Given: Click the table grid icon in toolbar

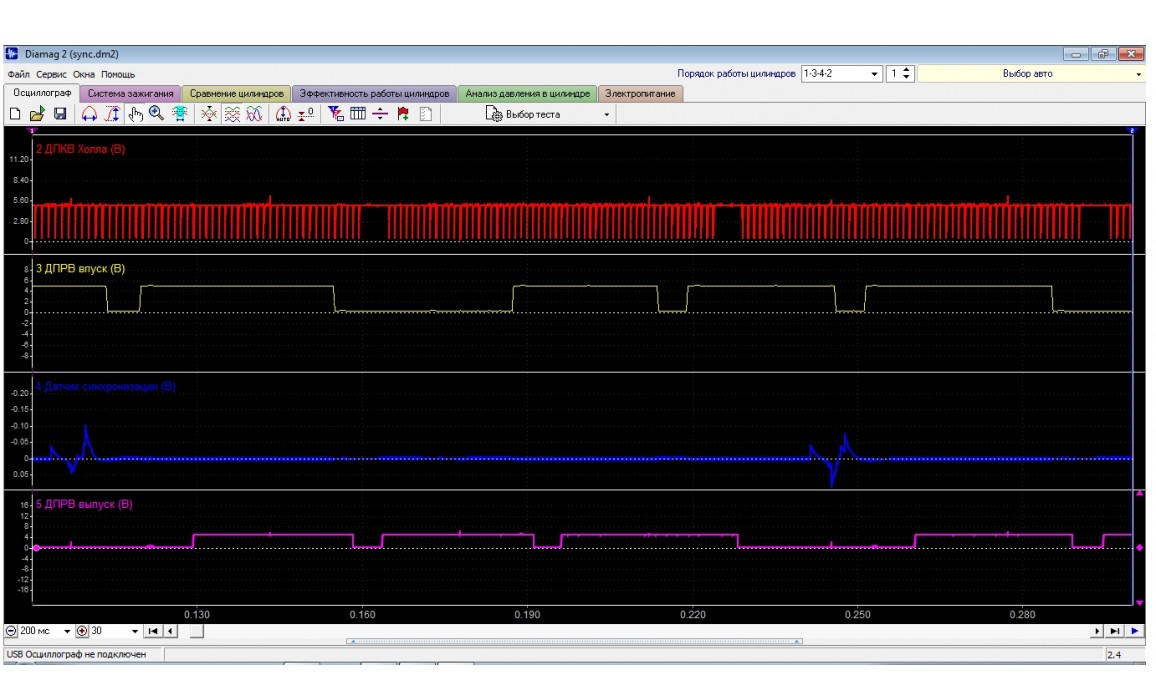Looking at the screenshot, I should [358, 115].
